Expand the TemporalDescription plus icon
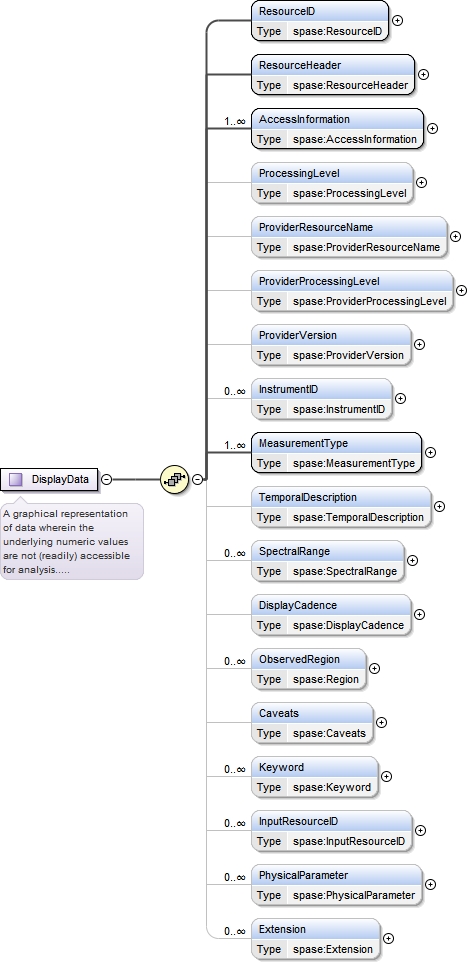This screenshot has width=469, height=964. [x=439, y=507]
